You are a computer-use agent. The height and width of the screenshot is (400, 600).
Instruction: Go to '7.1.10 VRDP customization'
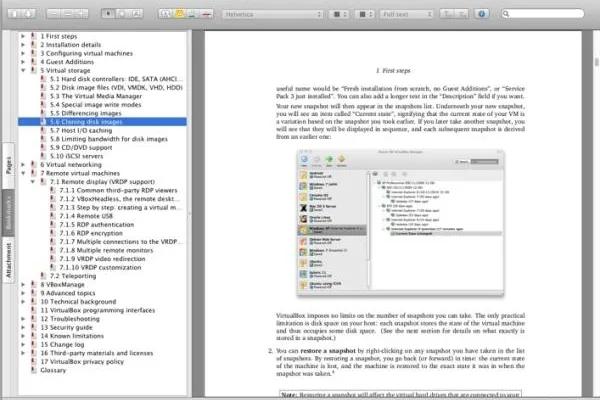[x=100, y=268]
